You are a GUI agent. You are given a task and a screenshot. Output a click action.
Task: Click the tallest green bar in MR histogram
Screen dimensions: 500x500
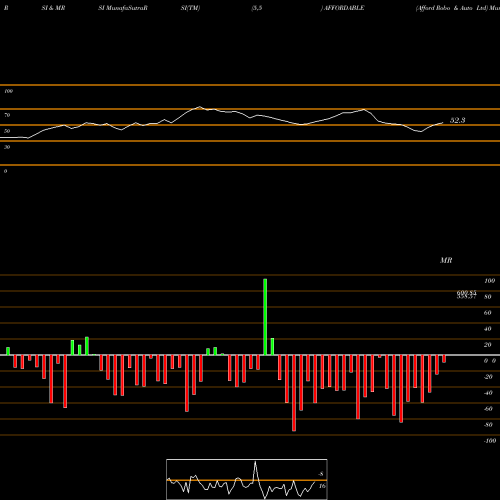tap(265, 317)
